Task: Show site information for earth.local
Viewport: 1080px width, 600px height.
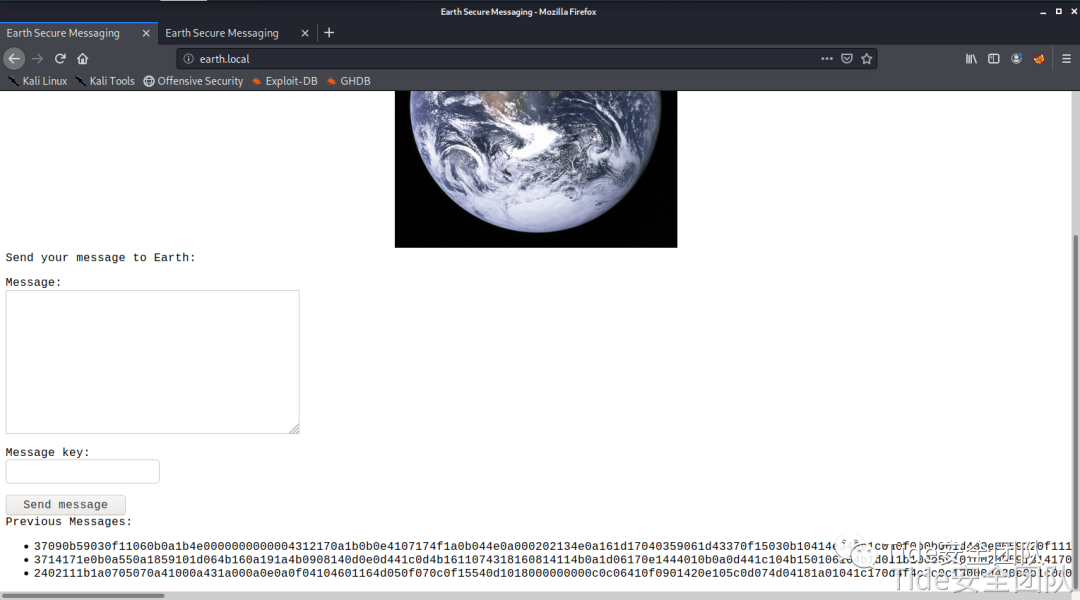Action: point(188,59)
